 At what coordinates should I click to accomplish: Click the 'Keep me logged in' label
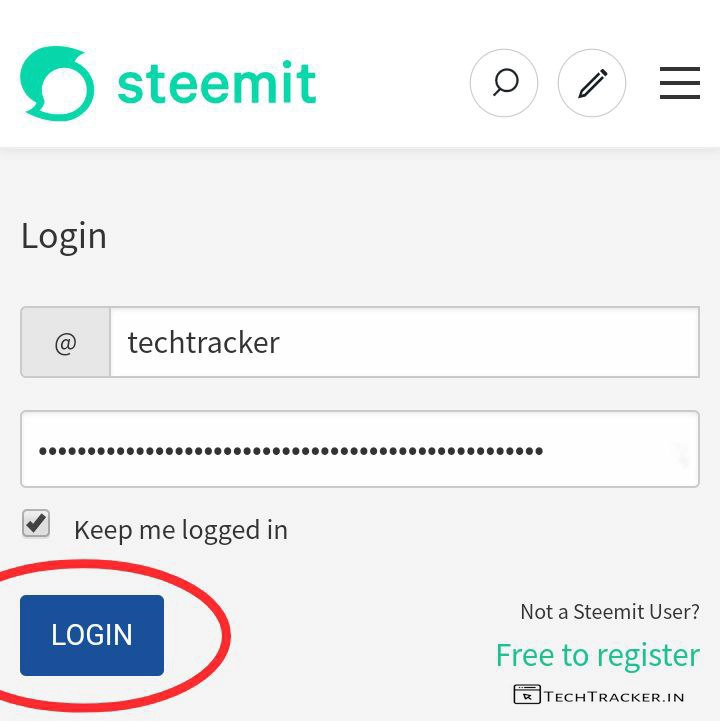(181, 530)
